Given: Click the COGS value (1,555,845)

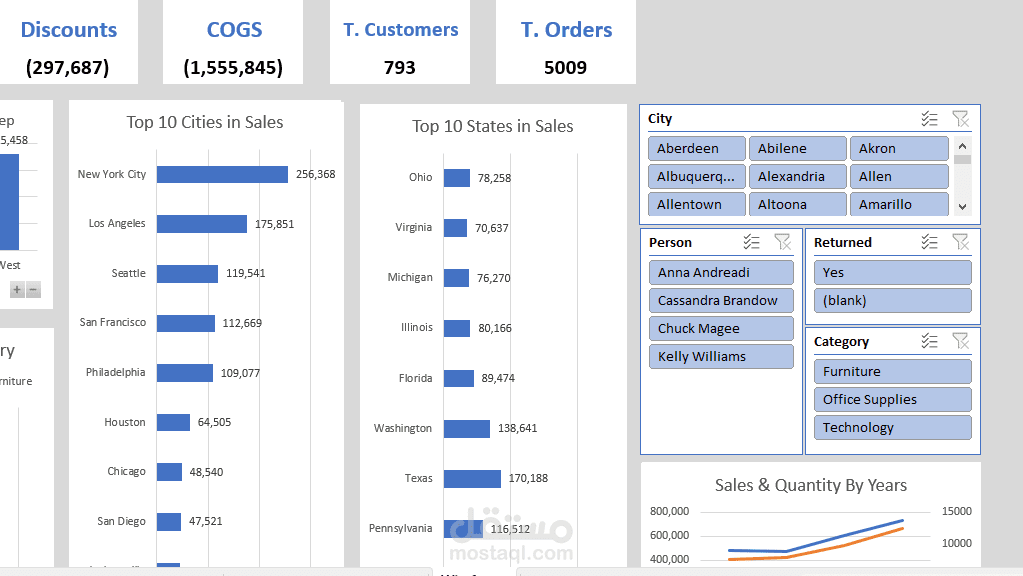Looking at the screenshot, I should click(233, 68).
